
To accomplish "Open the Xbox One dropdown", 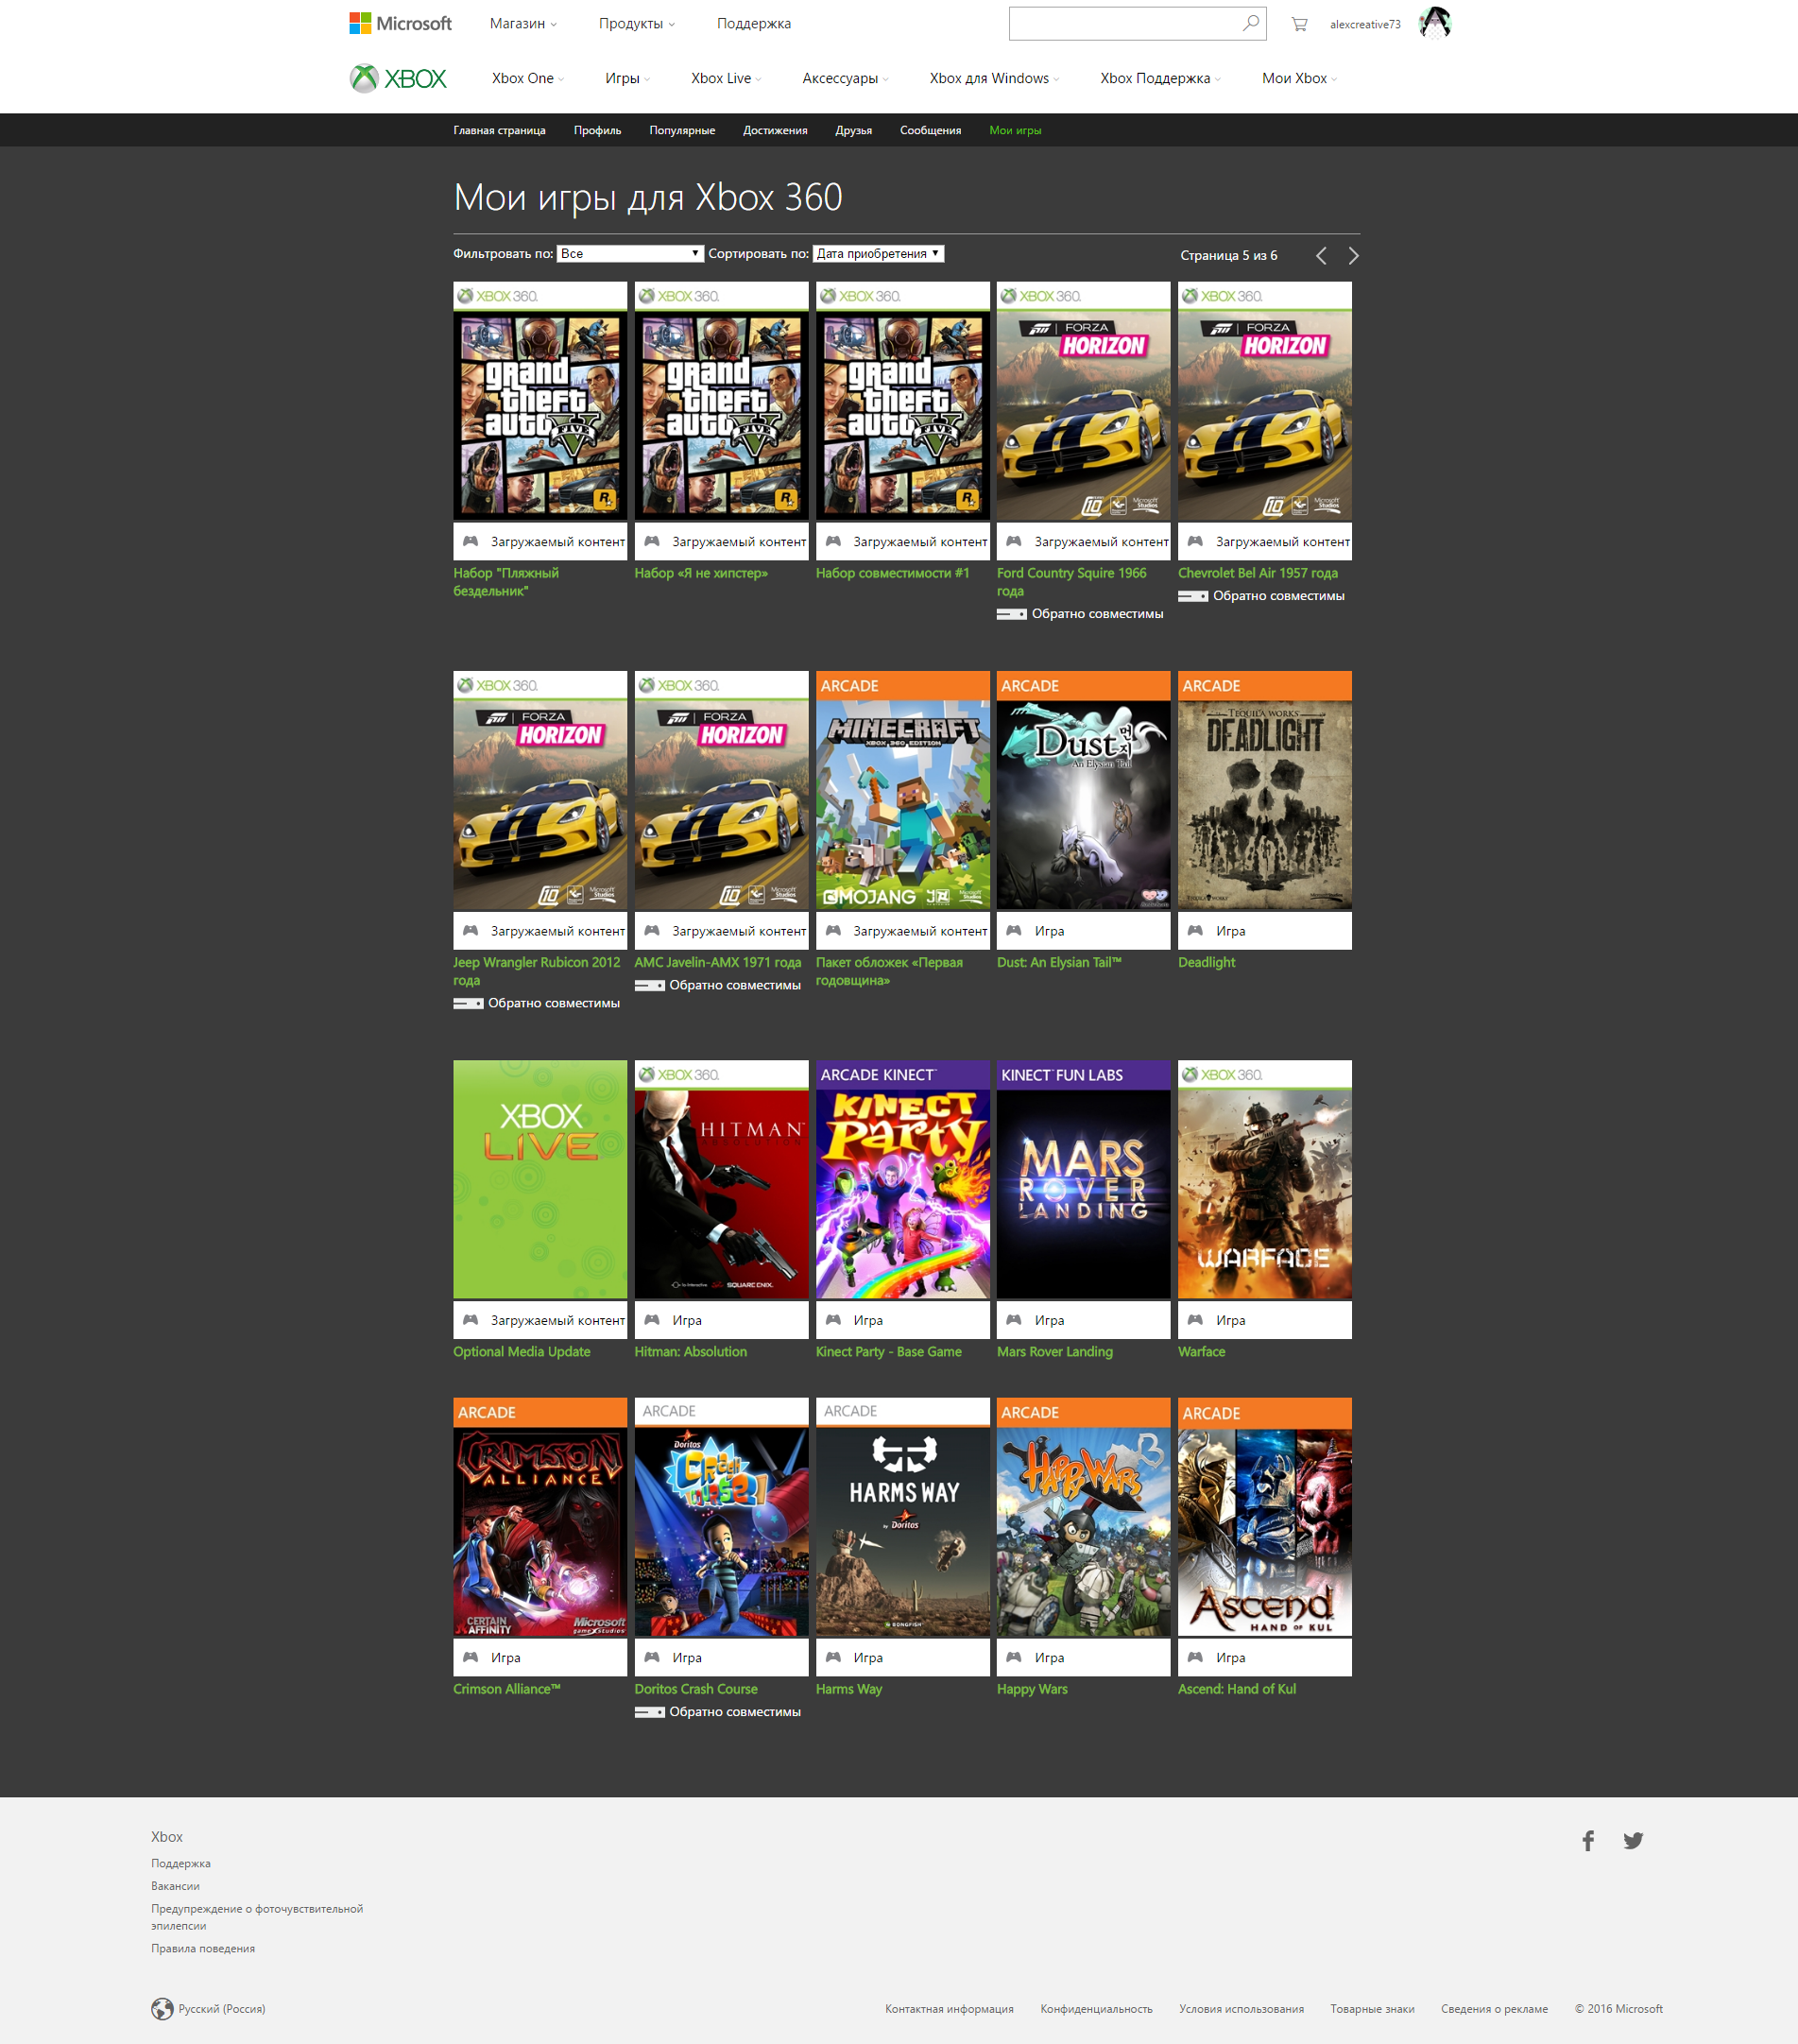I will click(528, 78).
